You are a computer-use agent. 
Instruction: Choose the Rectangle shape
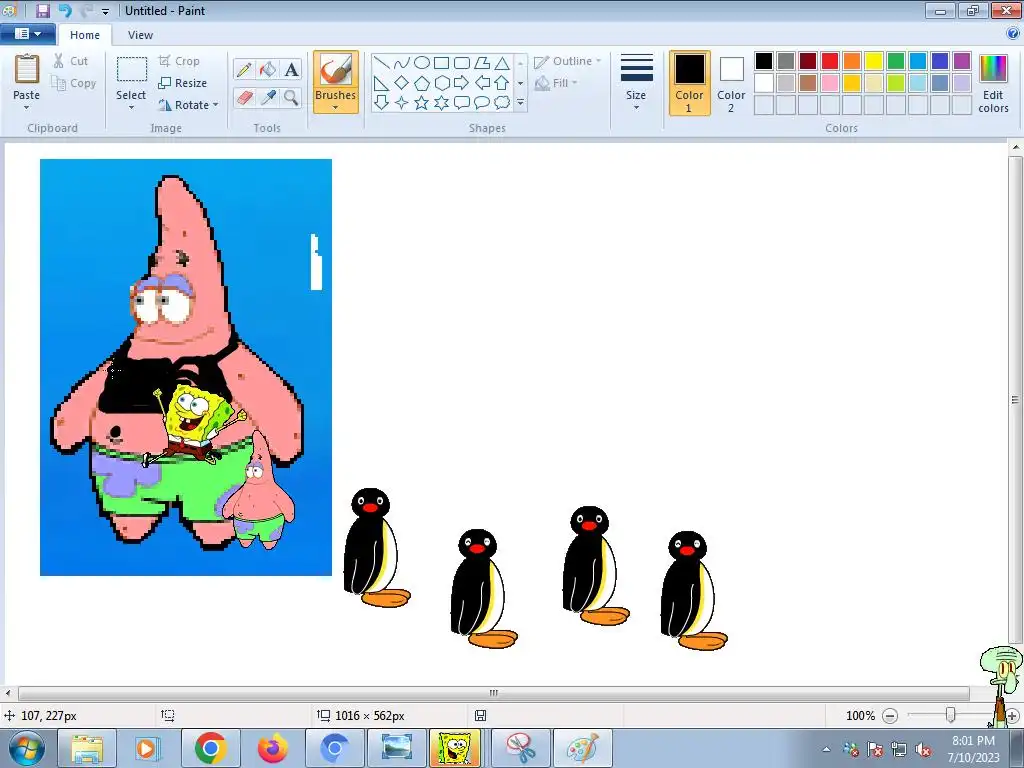pyautogui.click(x=441, y=63)
